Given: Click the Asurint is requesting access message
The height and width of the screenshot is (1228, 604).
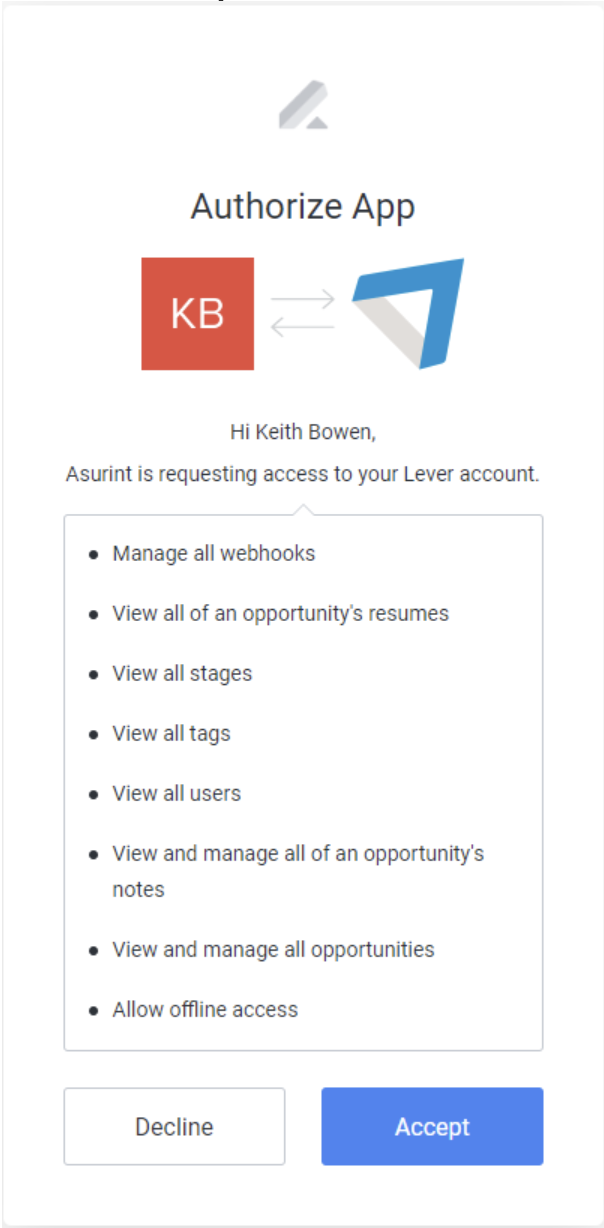Looking at the screenshot, I should click(303, 474).
